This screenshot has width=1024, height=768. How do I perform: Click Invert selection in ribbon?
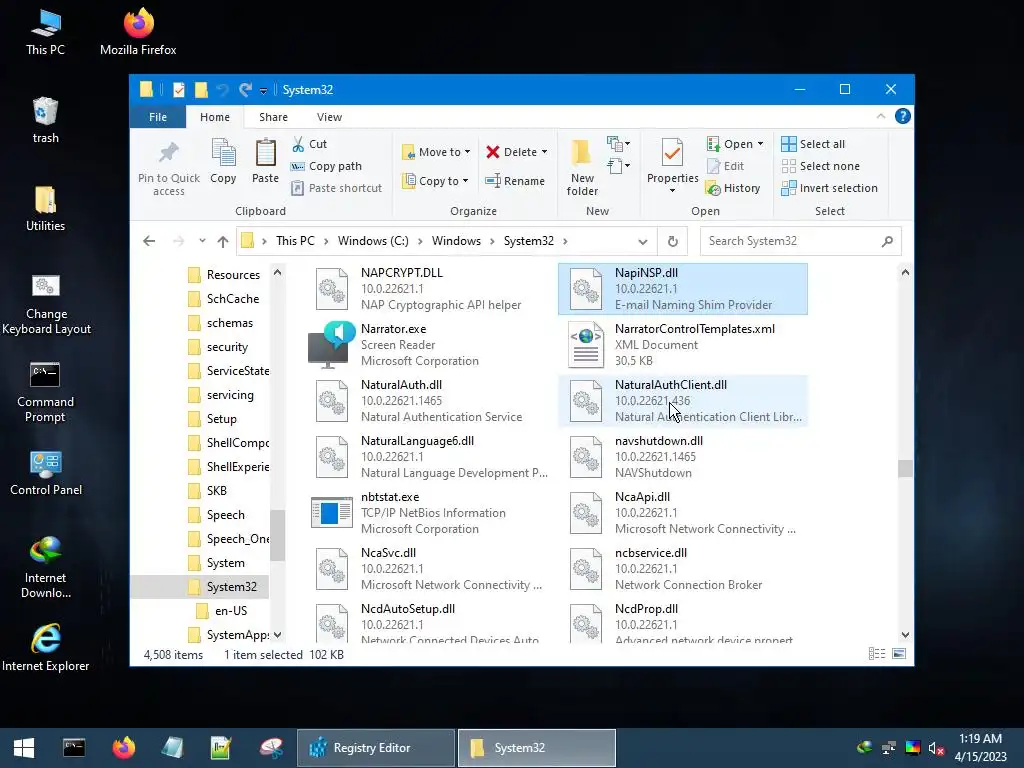829,188
